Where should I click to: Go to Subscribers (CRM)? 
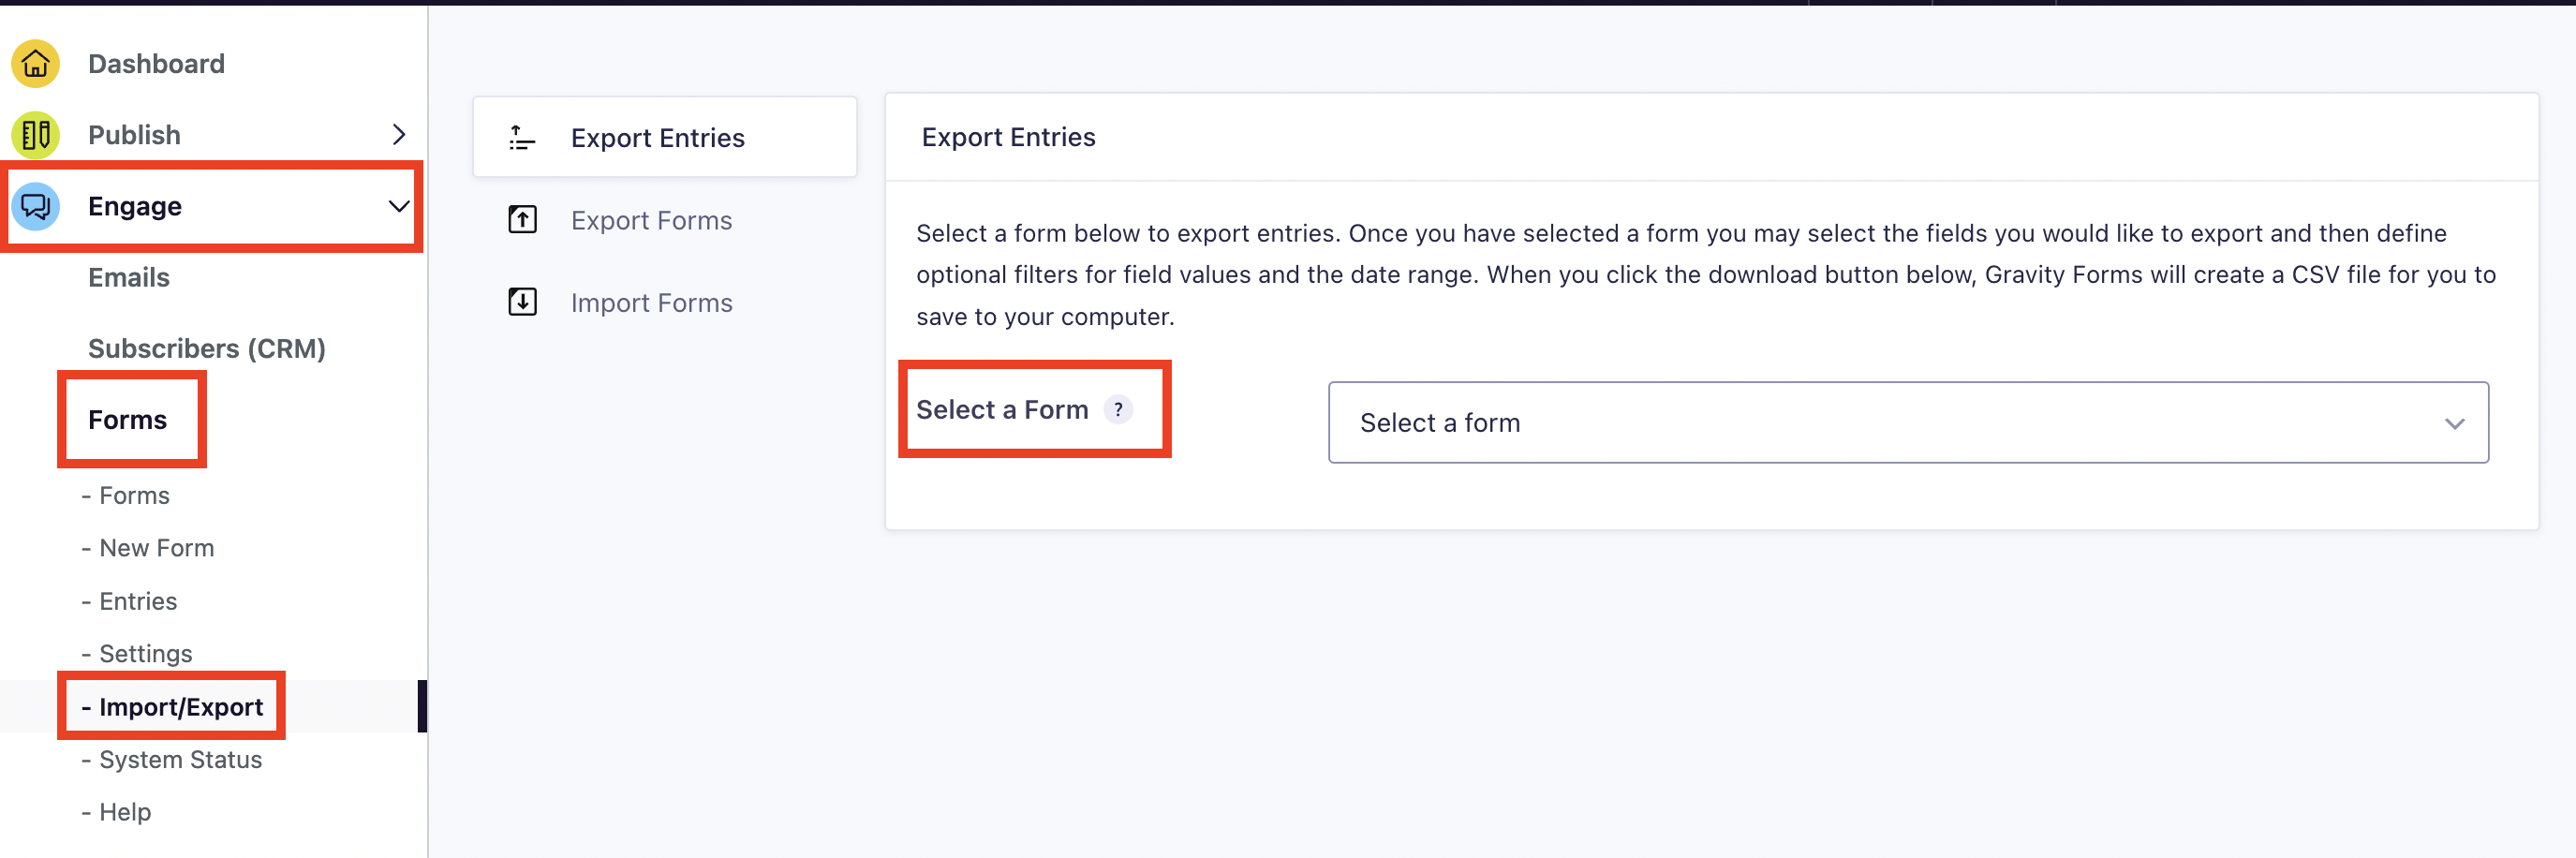207,348
